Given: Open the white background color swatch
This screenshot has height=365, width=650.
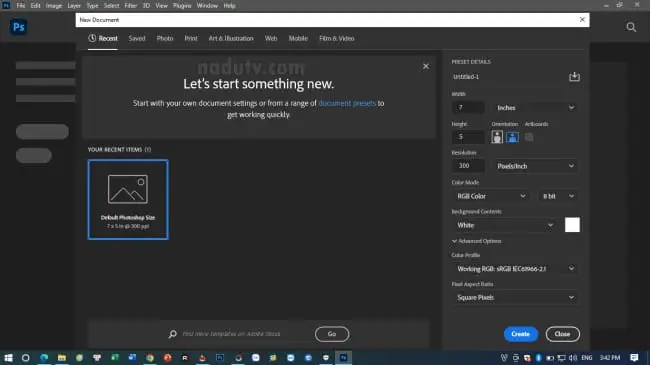Looking at the screenshot, I should tap(572, 225).
